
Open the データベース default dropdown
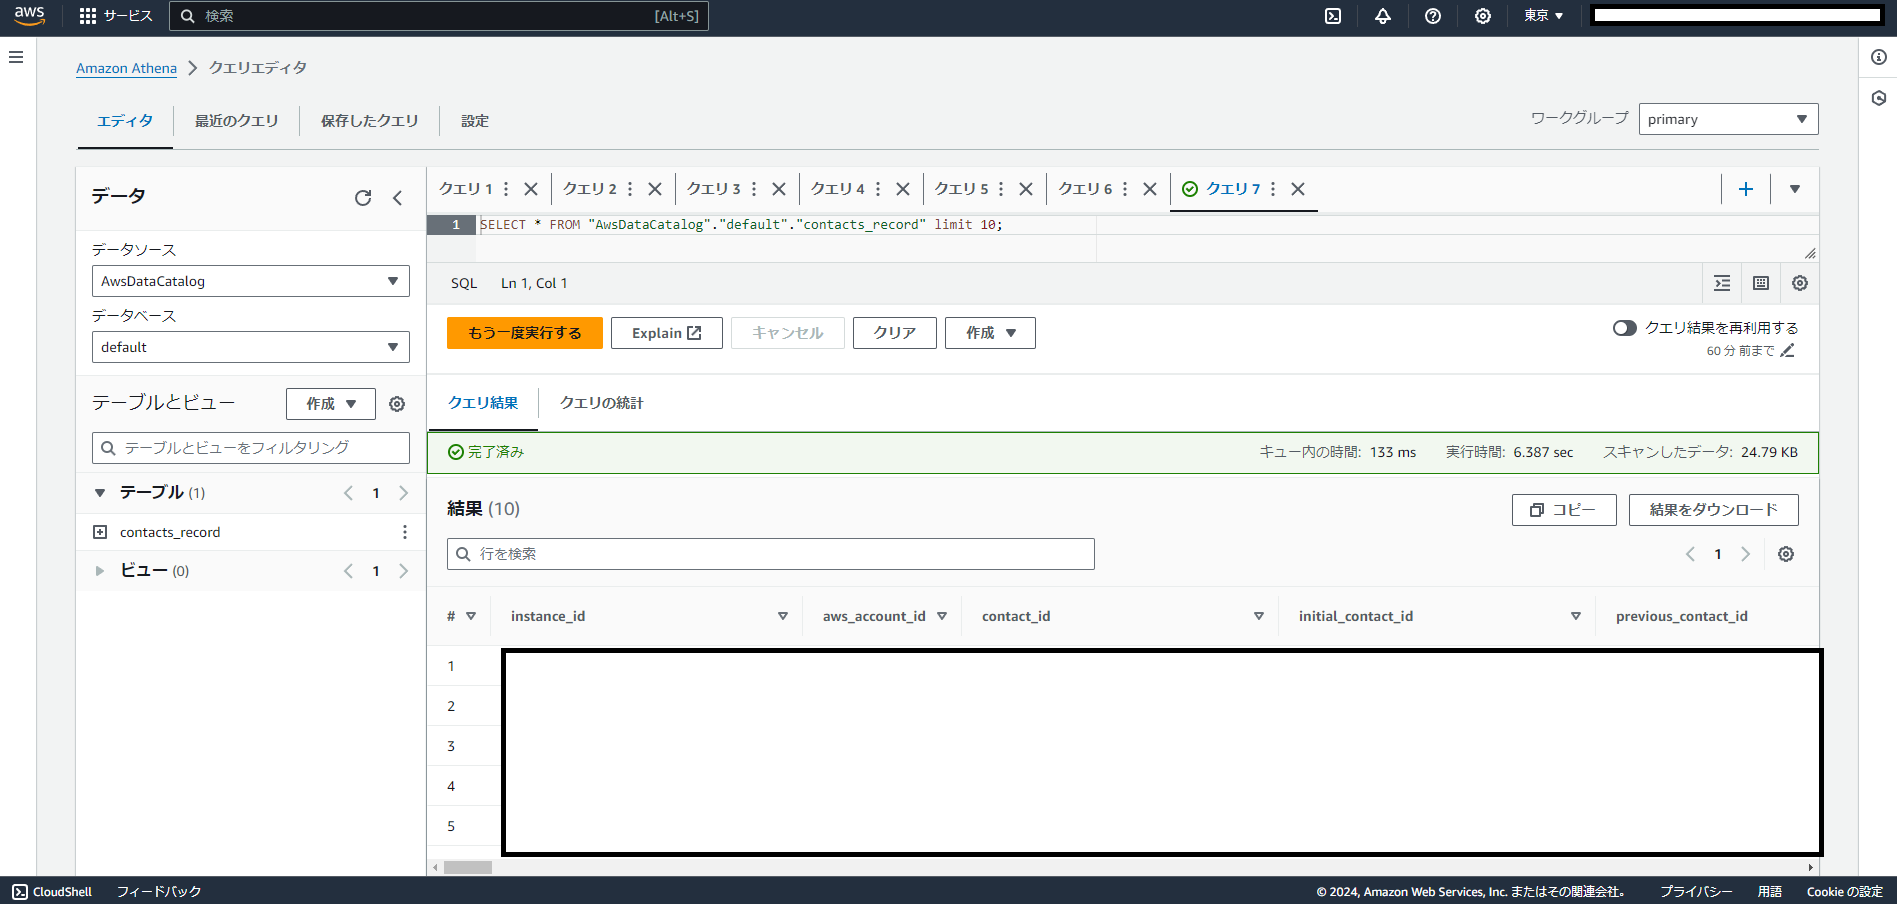click(251, 347)
